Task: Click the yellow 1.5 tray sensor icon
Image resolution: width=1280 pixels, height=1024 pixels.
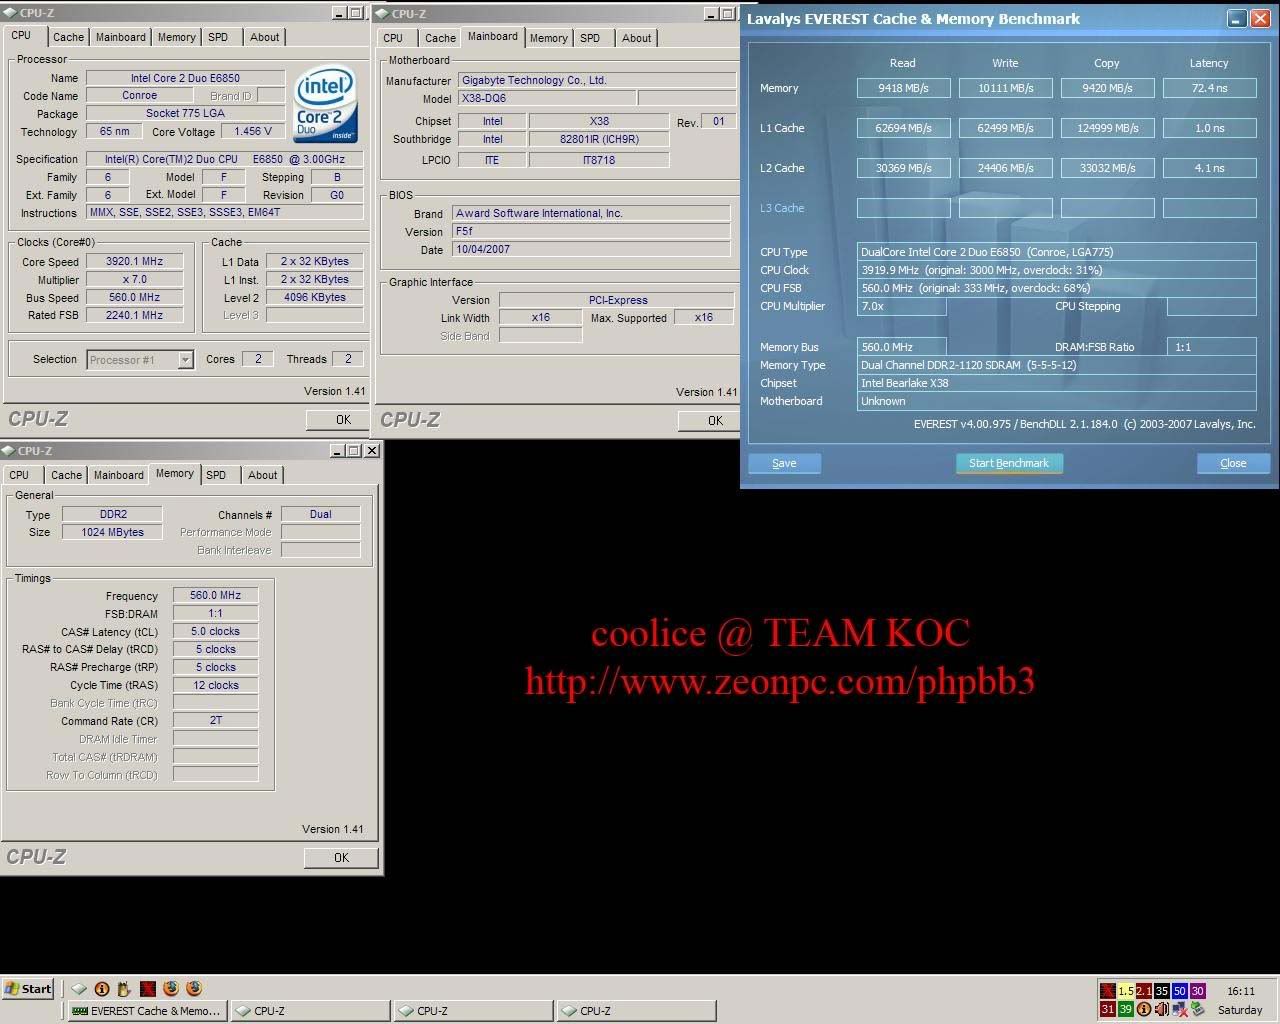Action: coord(1126,991)
